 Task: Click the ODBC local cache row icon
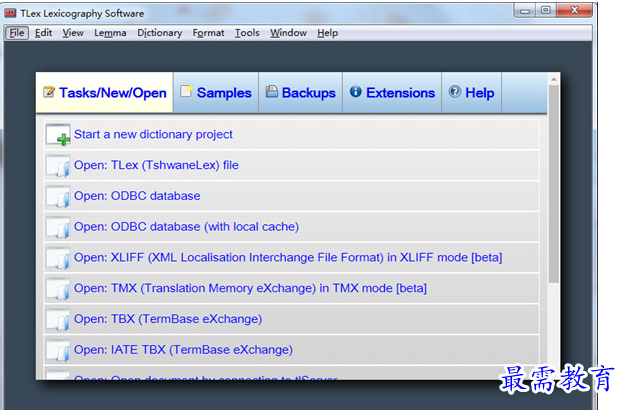58,227
